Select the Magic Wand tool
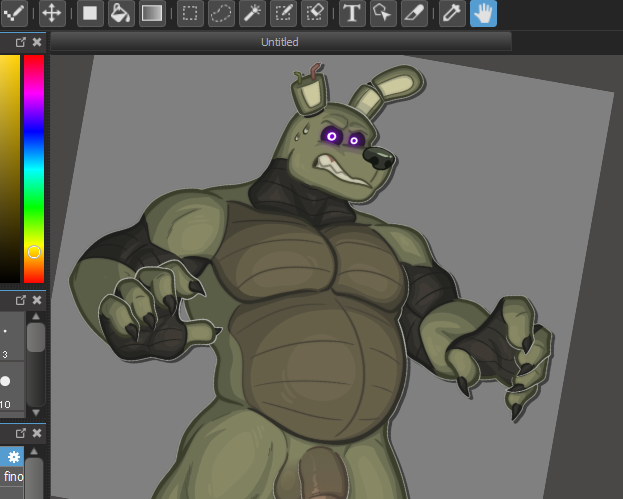Viewport: 623px width, 499px height. [x=252, y=13]
